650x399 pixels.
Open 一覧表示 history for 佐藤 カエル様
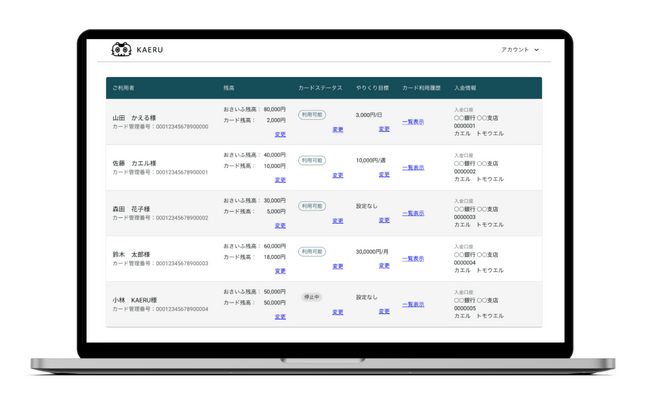click(413, 167)
